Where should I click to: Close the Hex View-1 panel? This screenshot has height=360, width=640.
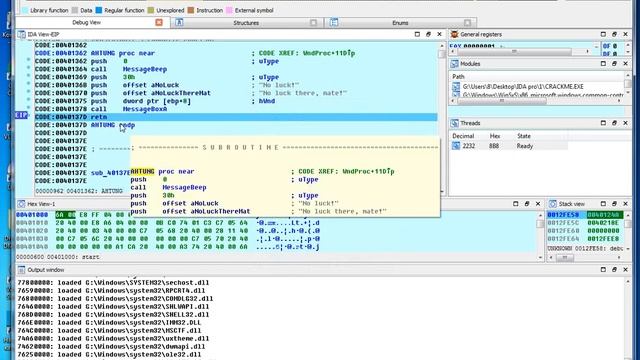click(538, 204)
